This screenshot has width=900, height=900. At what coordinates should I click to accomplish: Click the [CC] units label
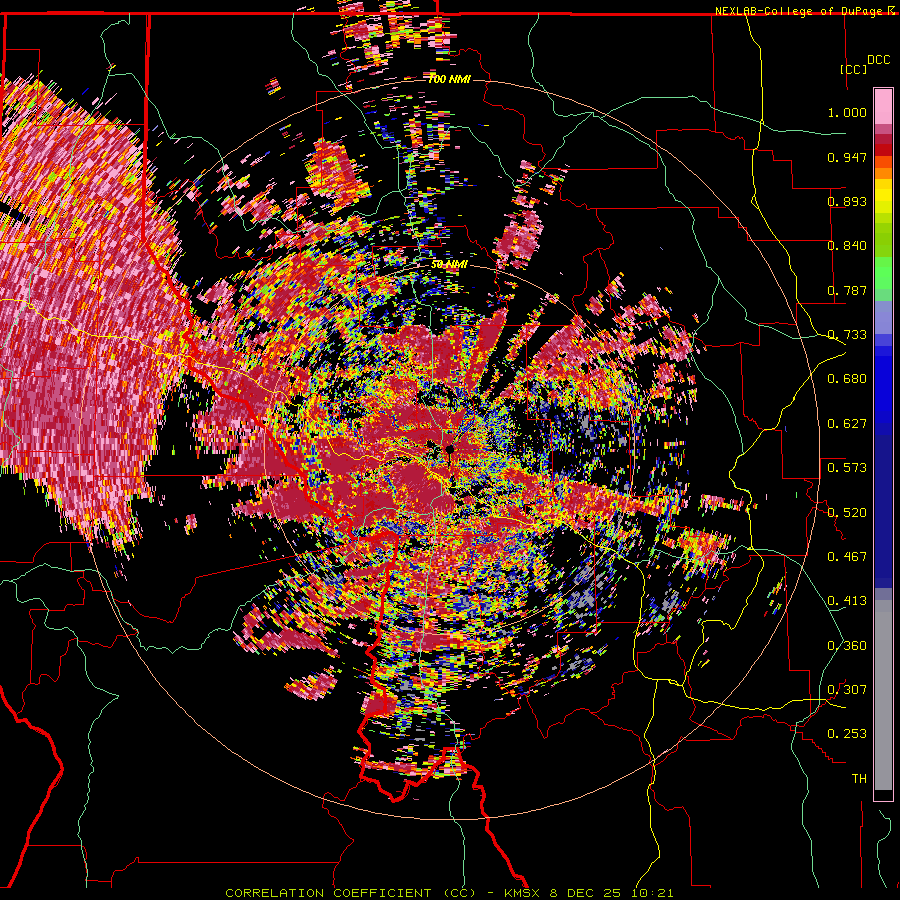click(x=853, y=69)
